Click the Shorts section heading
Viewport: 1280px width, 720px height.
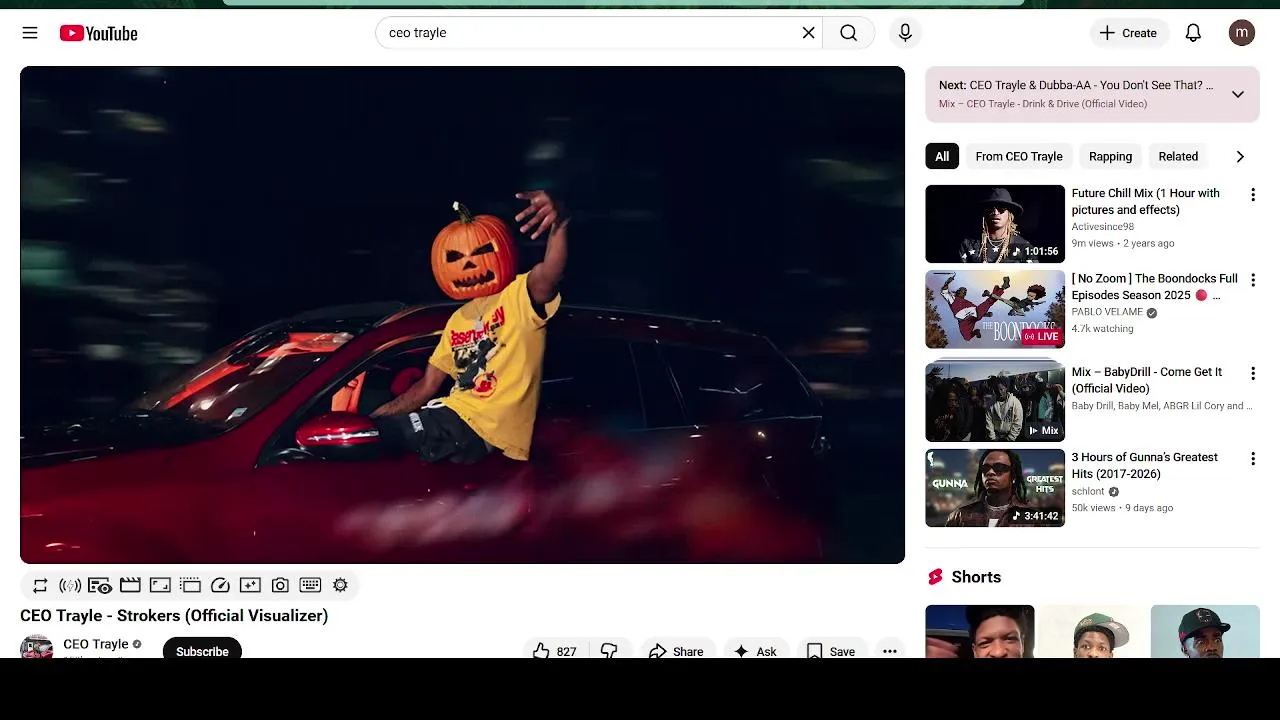click(x=976, y=577)
